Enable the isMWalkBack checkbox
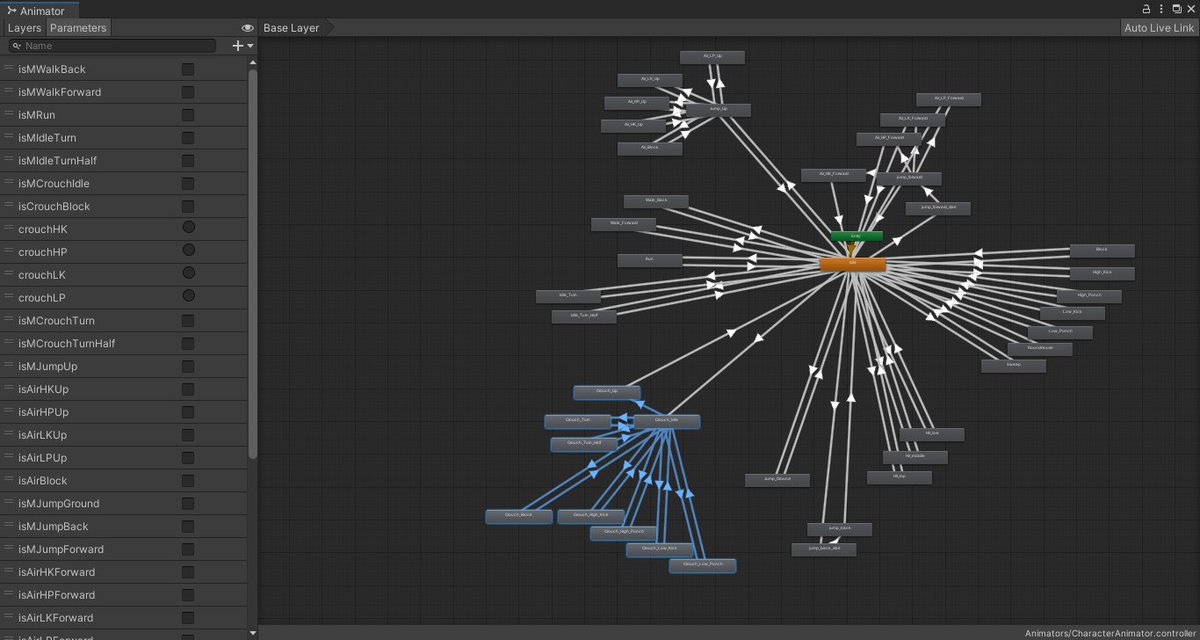 coord(188,69)
